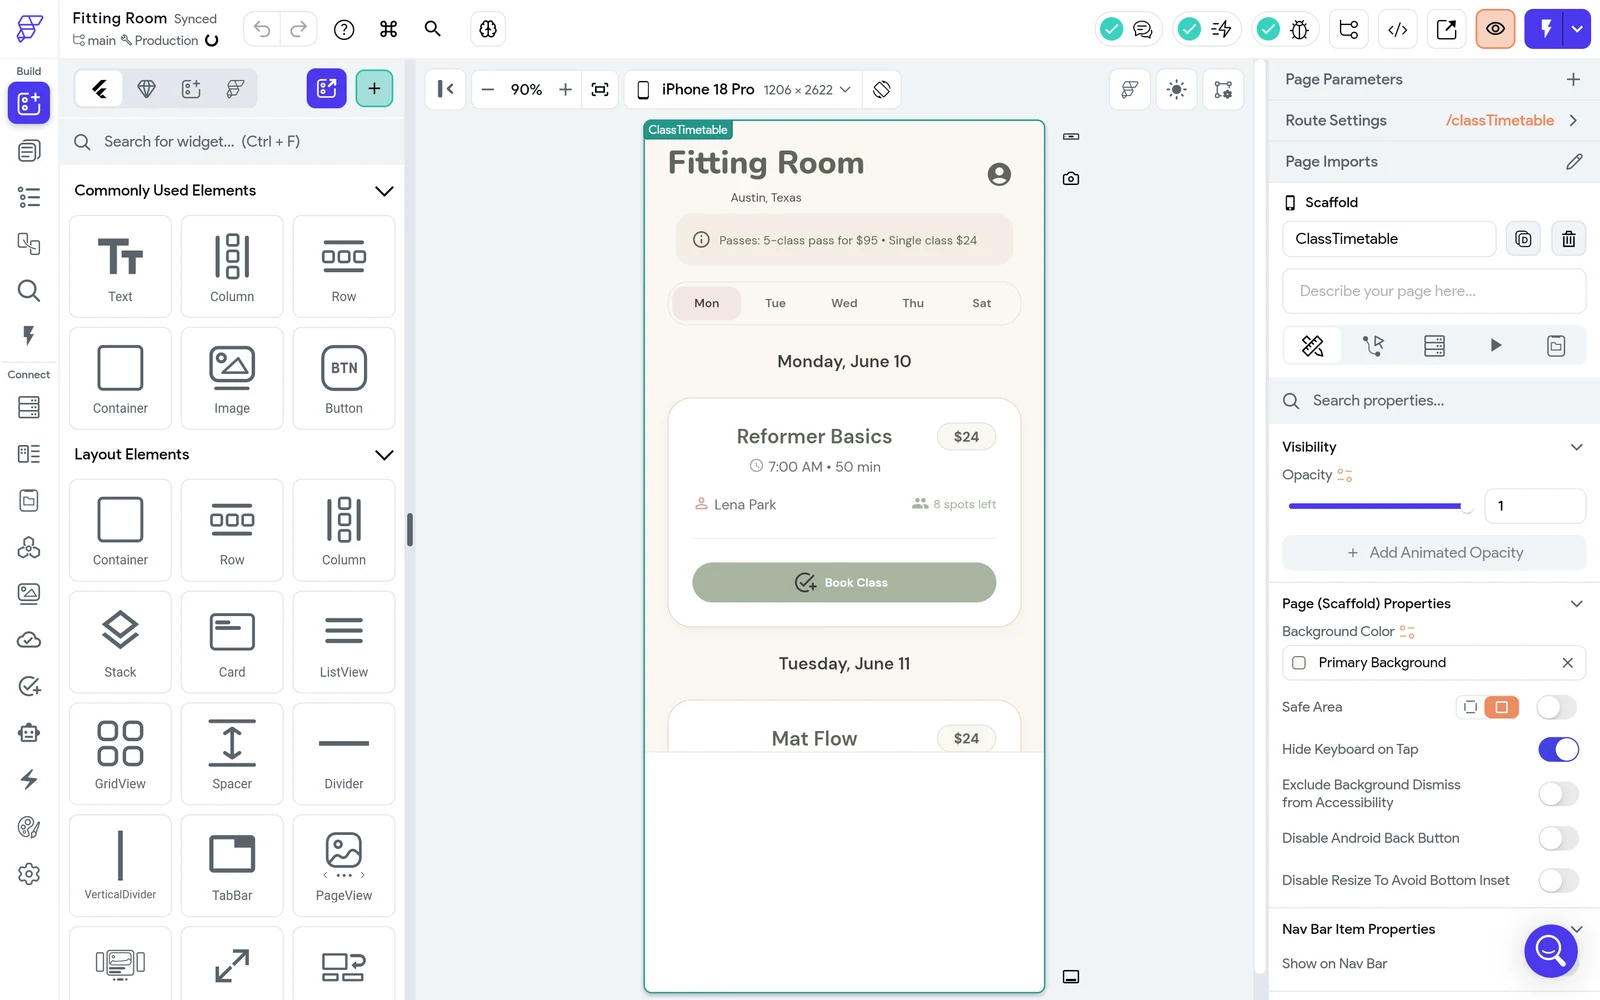This screenshot has height=1000, width=1600.
Task: Click the green add widget plus button
Action: pyautogui.click(x=374, y=88)
